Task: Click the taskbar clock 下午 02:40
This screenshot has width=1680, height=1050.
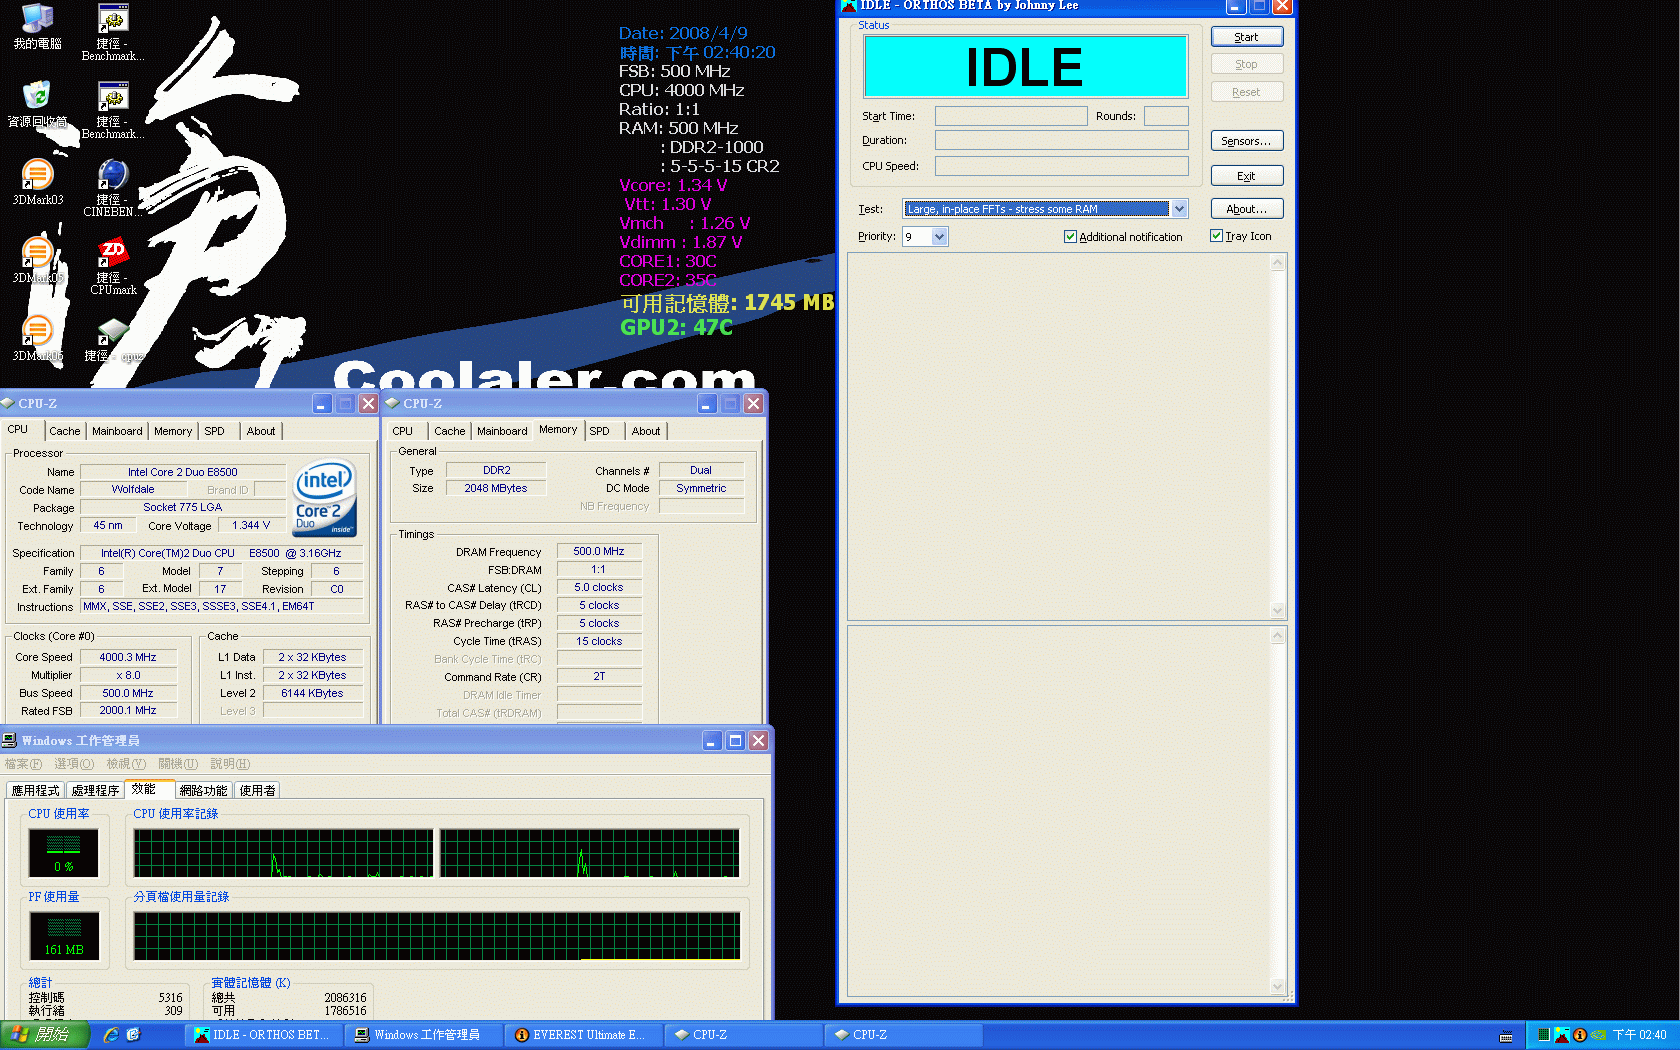Action: click(x=1639, y=1035)
